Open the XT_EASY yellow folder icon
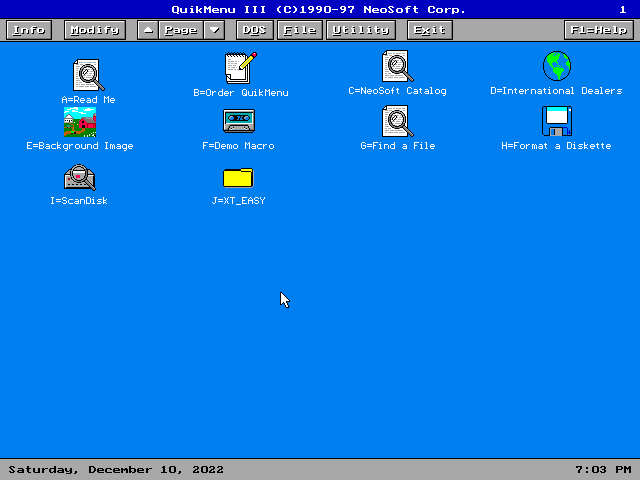Viewport: 640px width, 480px height. 238,177
